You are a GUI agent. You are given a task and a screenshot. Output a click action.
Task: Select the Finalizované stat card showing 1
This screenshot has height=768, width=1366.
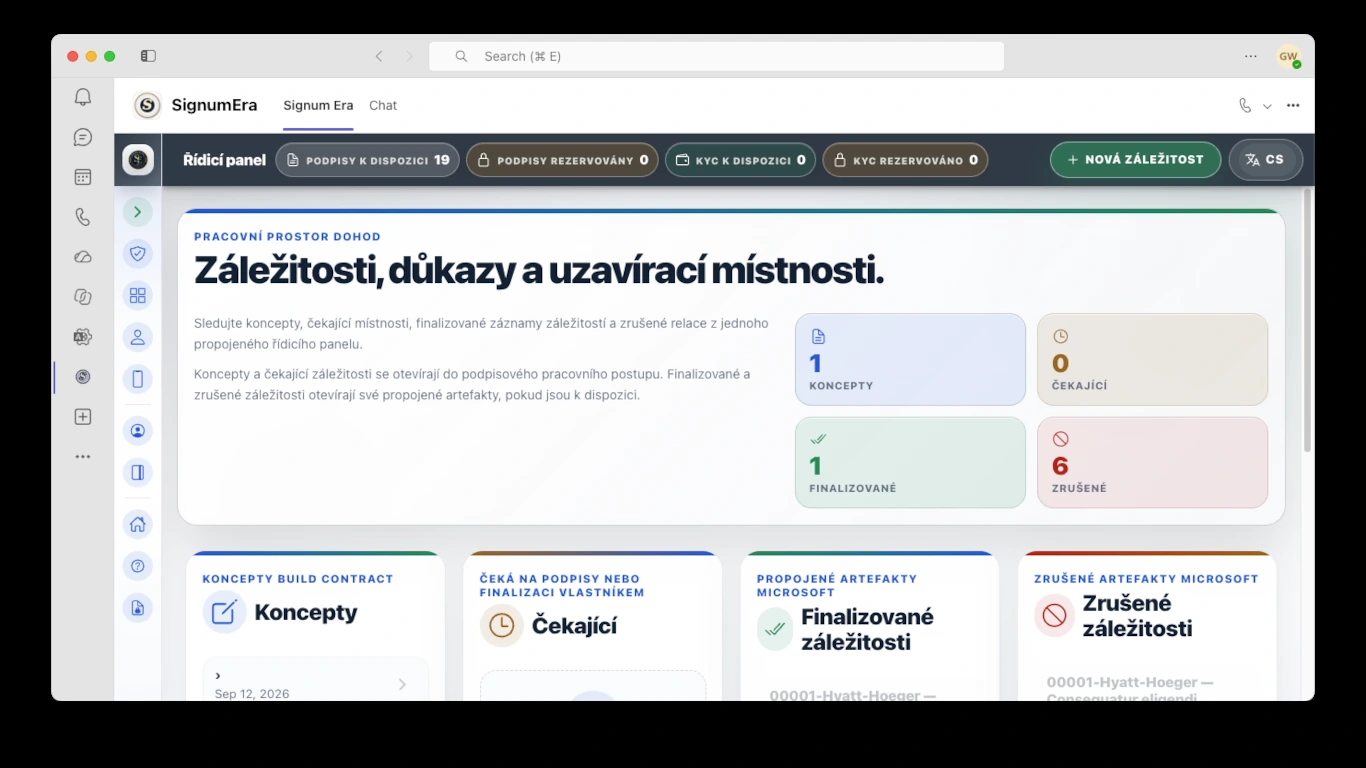pos(910,462)
